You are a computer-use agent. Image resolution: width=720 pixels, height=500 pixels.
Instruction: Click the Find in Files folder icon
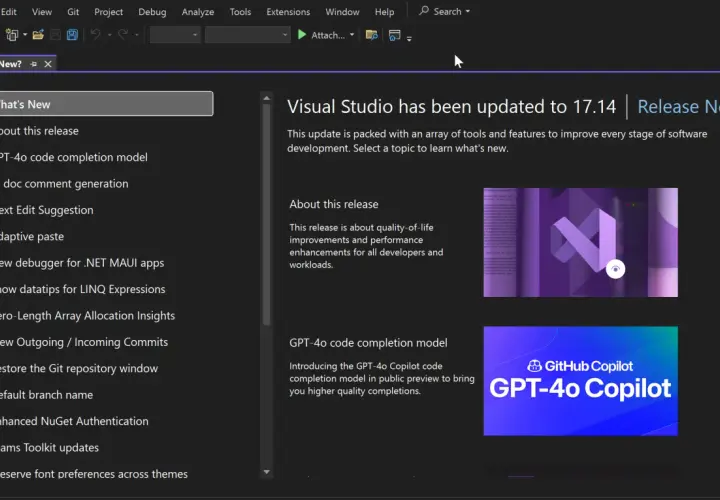[371, 35]
